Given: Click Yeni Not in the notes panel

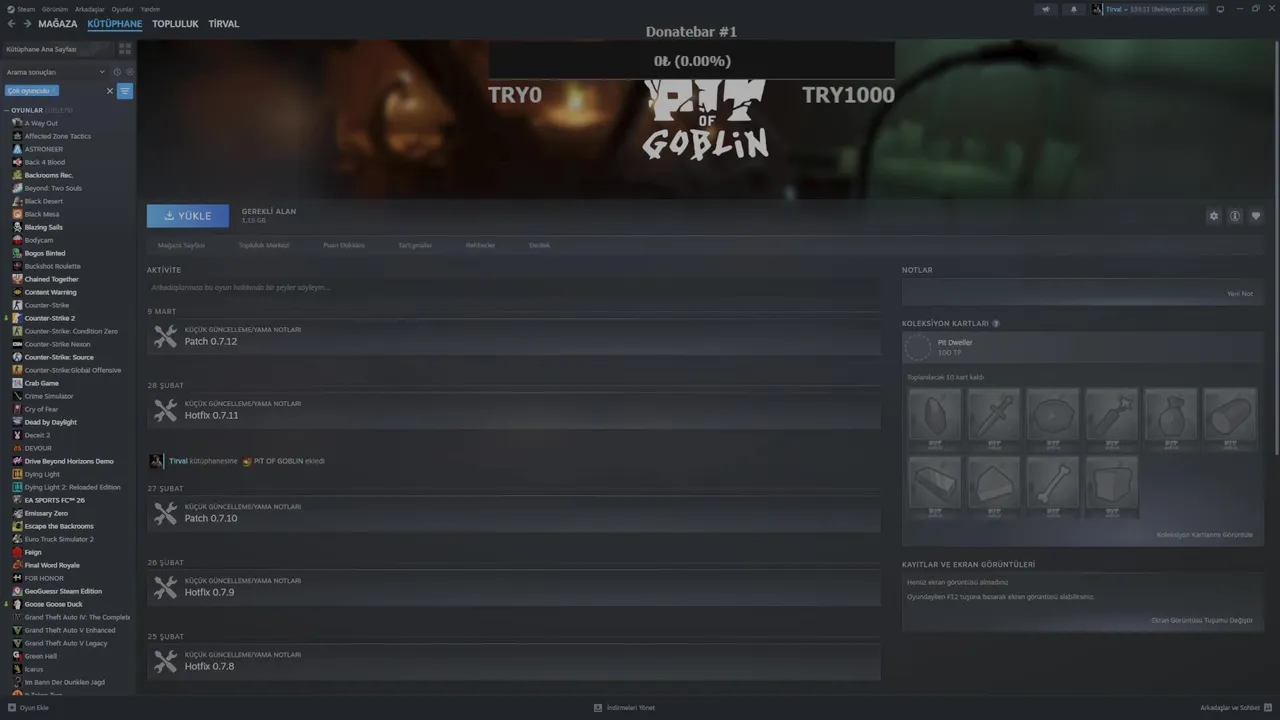Looking at the screenshot, I should 1240,294.
